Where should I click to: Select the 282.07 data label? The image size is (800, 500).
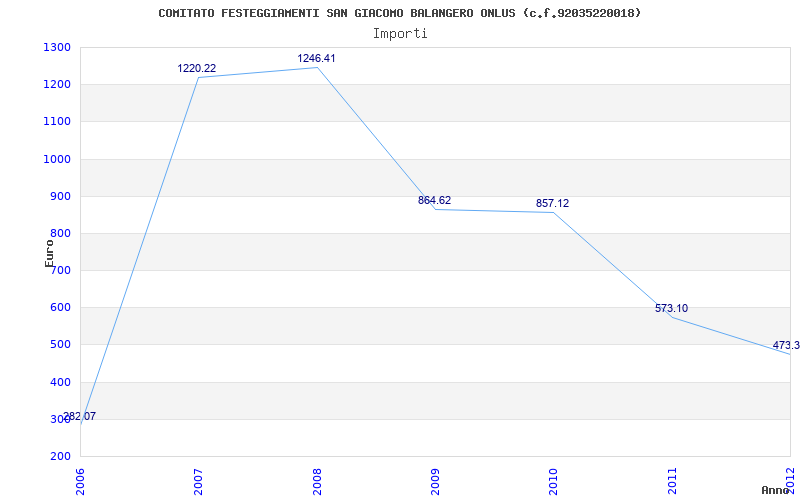tap(79, 416)
